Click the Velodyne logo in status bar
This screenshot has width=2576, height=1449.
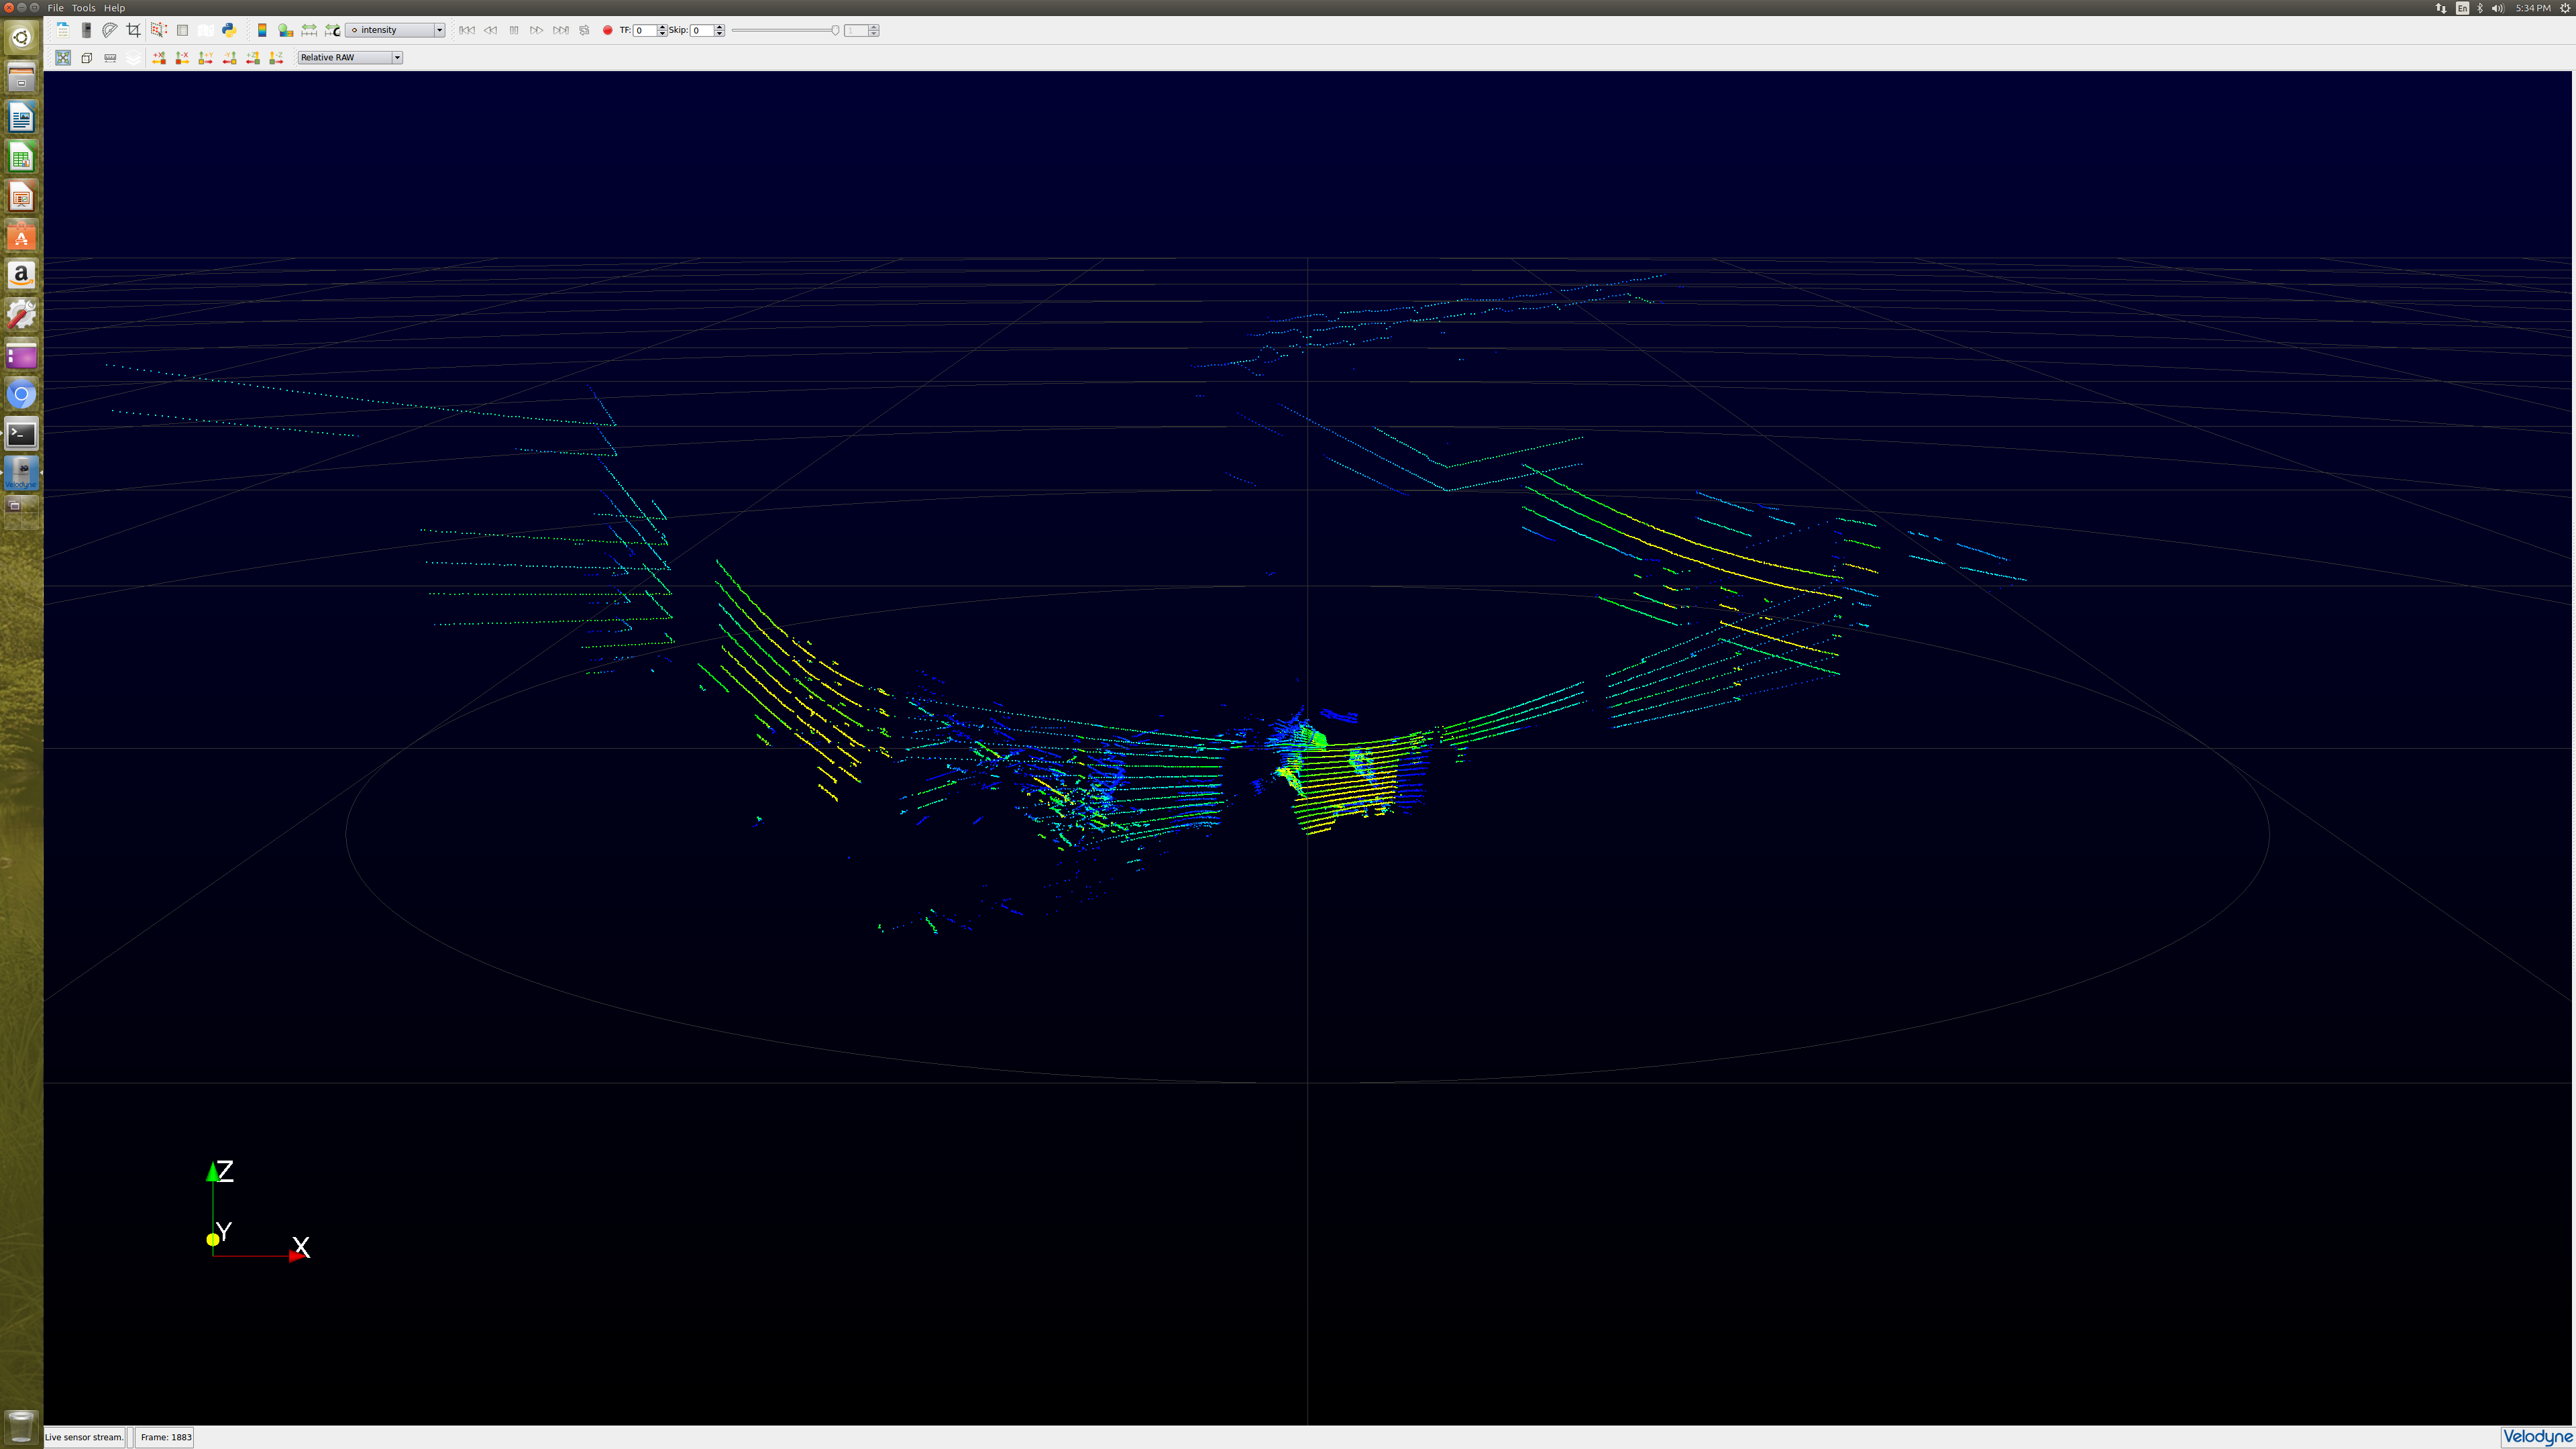click(x=2535, y=1438)
